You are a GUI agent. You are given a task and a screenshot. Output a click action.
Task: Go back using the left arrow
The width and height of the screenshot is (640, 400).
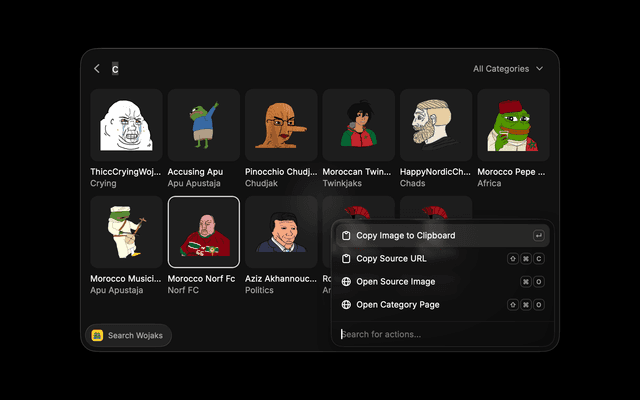click(97, 69)
